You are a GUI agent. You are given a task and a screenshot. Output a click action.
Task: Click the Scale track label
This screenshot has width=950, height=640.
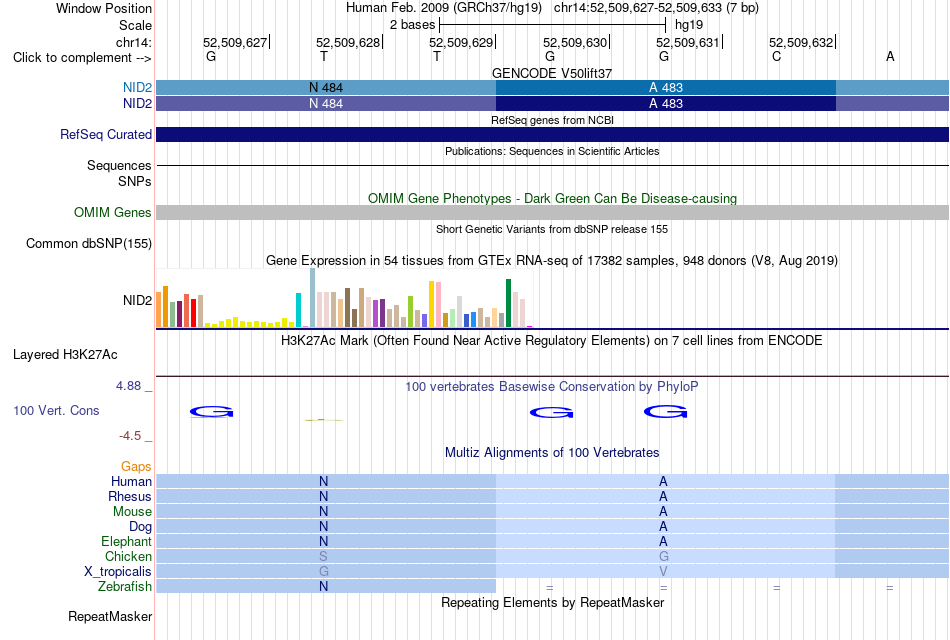pos(135,25)
